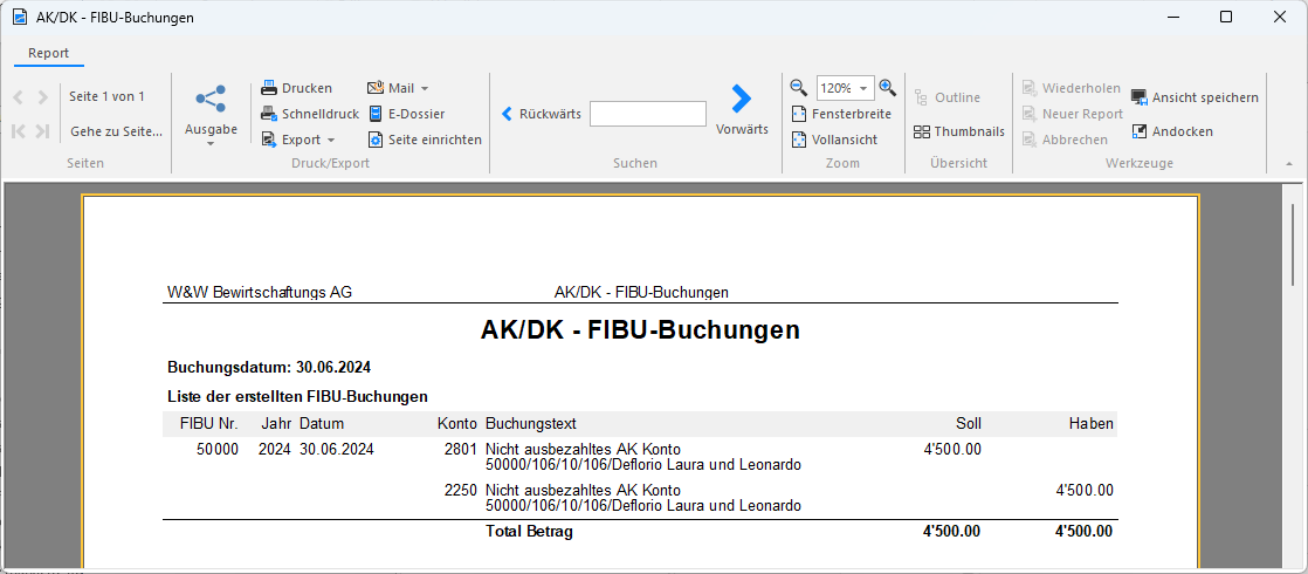Click the Total Betrag label
Image resolution: width=1308 pixels, height=574 pixels.
tap(529, 532)
